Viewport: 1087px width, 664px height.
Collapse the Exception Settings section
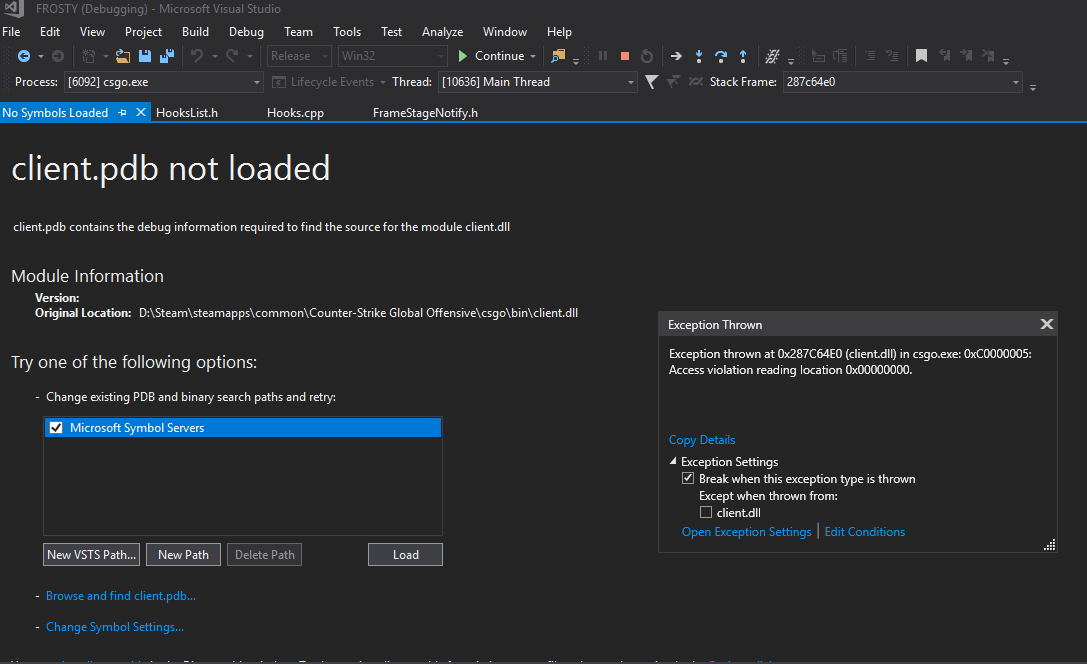[673, 462]
